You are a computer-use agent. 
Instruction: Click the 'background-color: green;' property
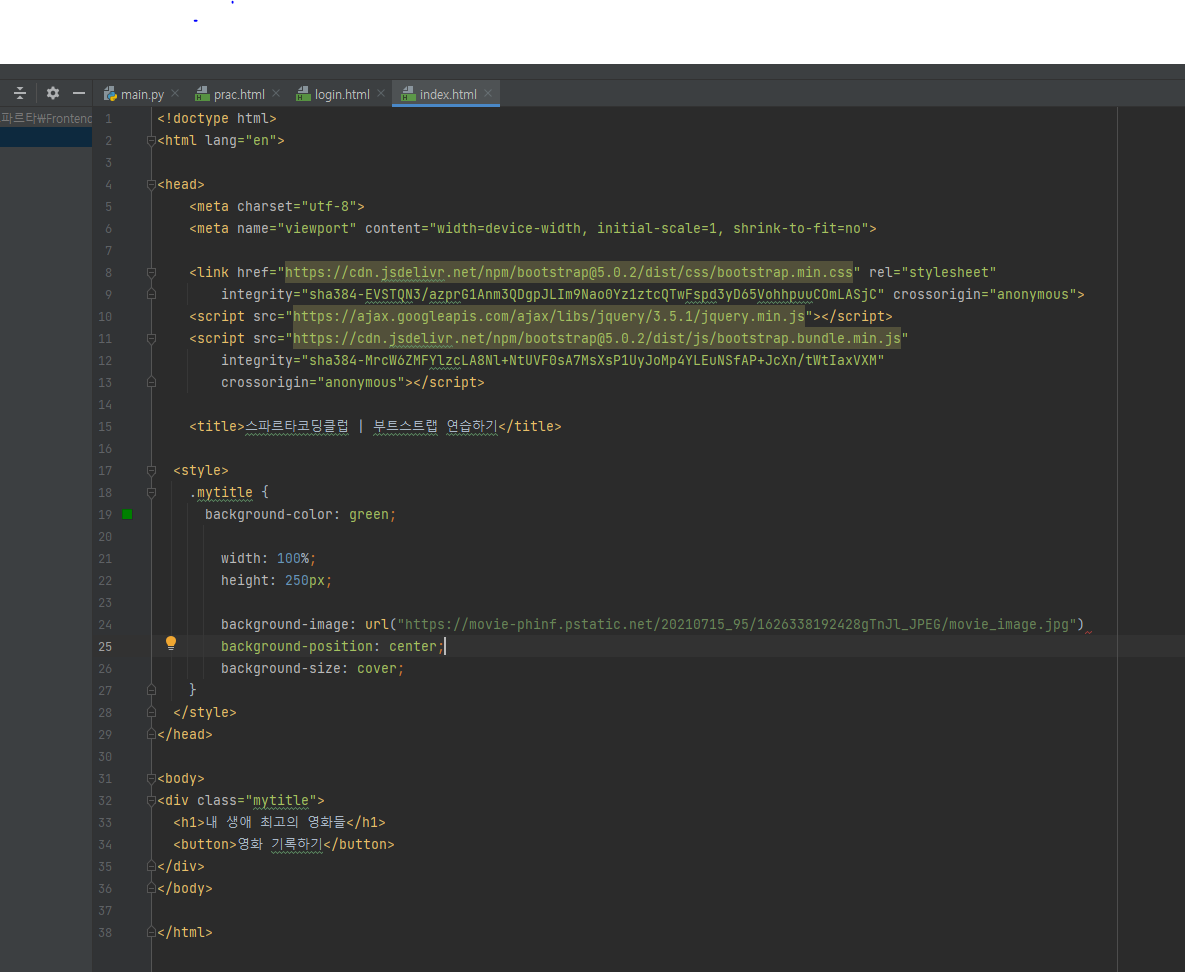pyautogui.click(x=300, y=515)
